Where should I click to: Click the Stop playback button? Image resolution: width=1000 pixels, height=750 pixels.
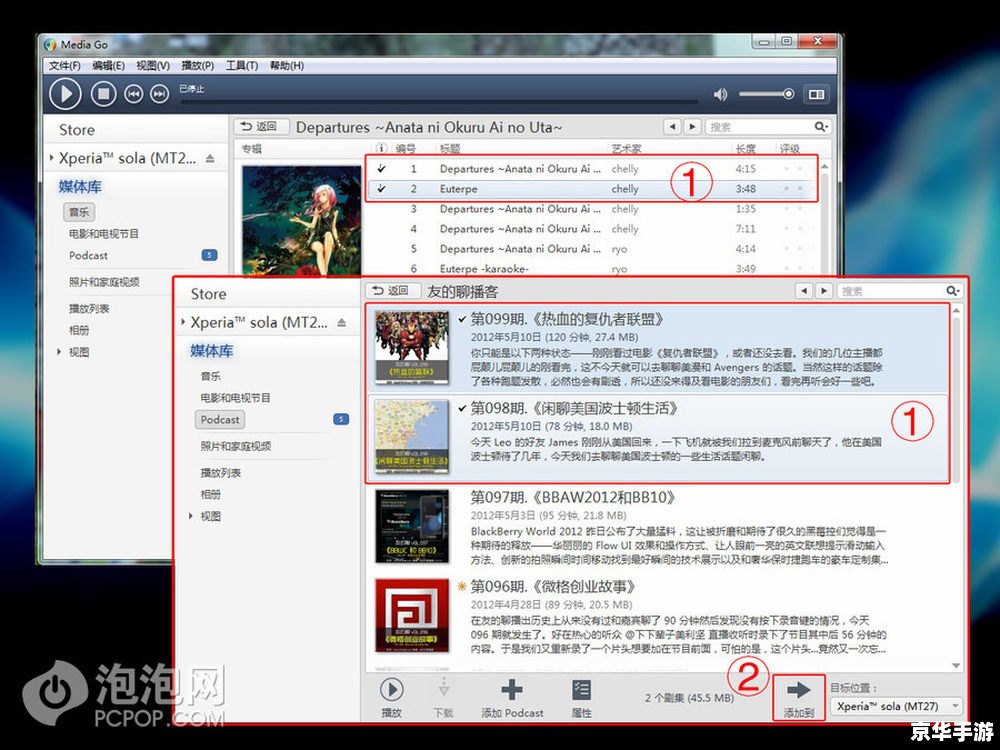point(103,94)
